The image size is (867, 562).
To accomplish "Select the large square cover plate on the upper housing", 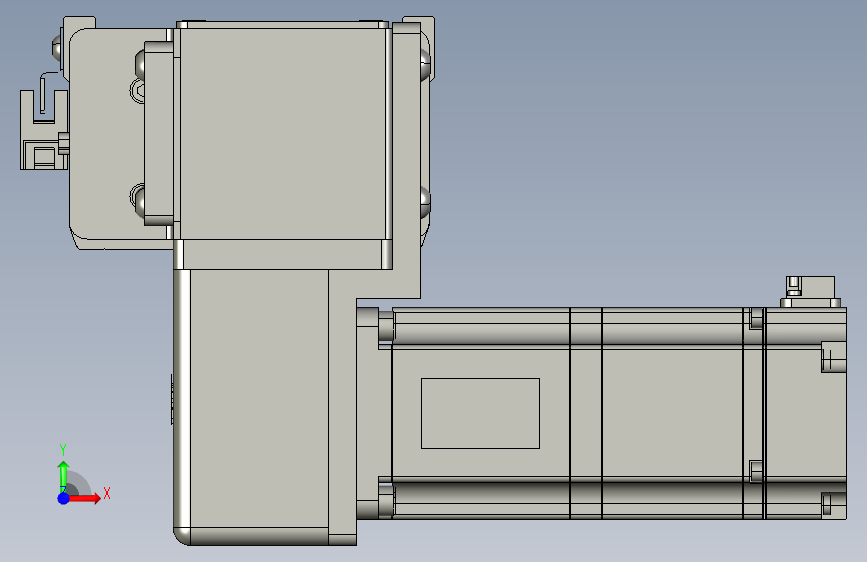I will (283, 133).
